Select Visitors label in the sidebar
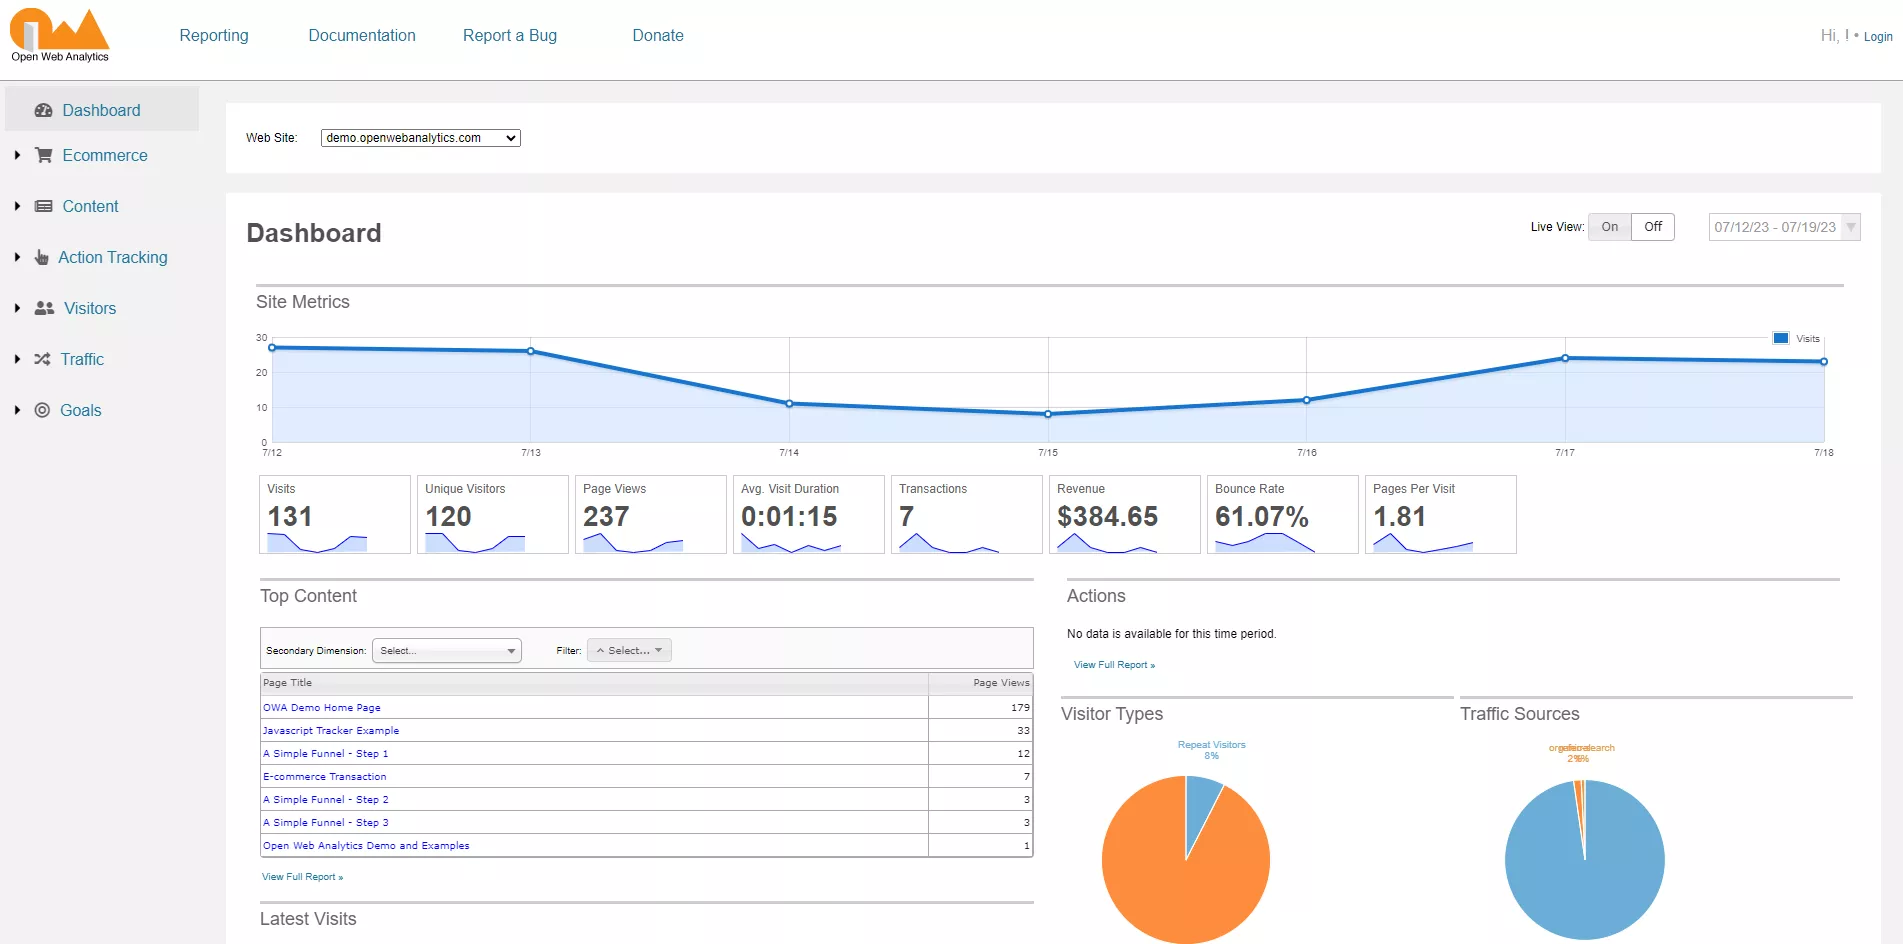The width and height of the screenshot is (1903, 944). [x=90, y=308]
